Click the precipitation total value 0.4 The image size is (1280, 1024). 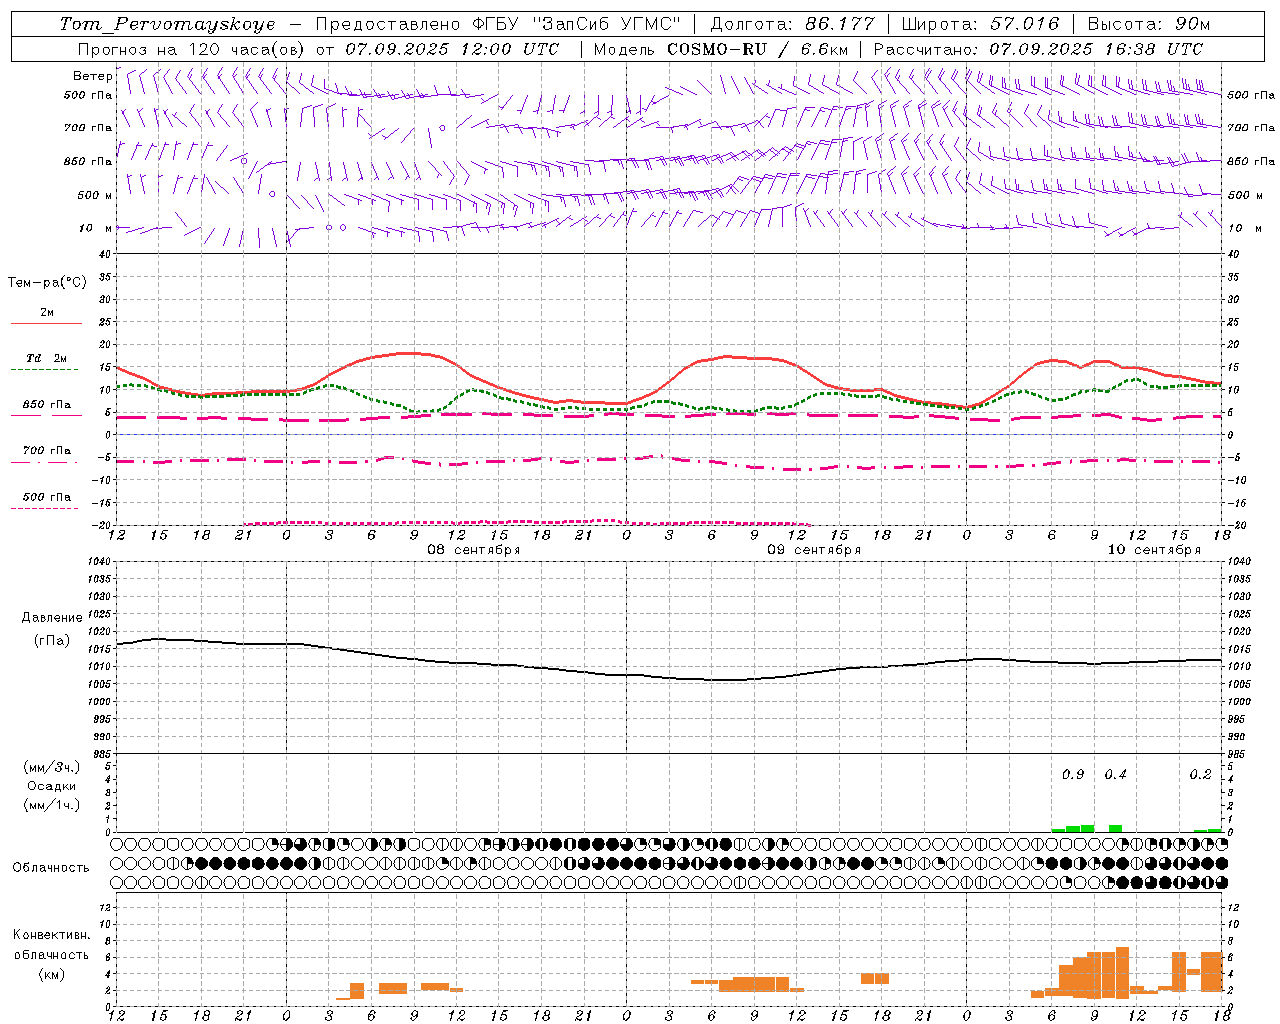pyautogui.click(x=1115, y=775)
